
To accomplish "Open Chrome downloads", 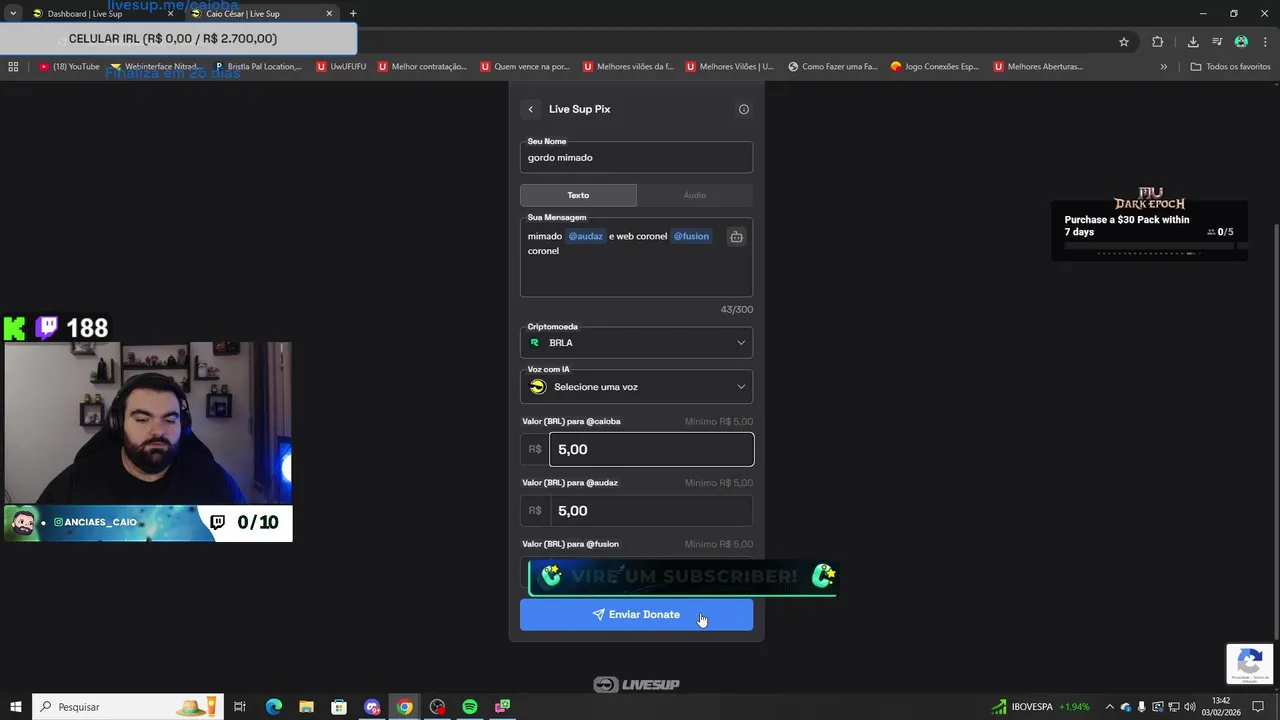I will [x=1193, y=42].
